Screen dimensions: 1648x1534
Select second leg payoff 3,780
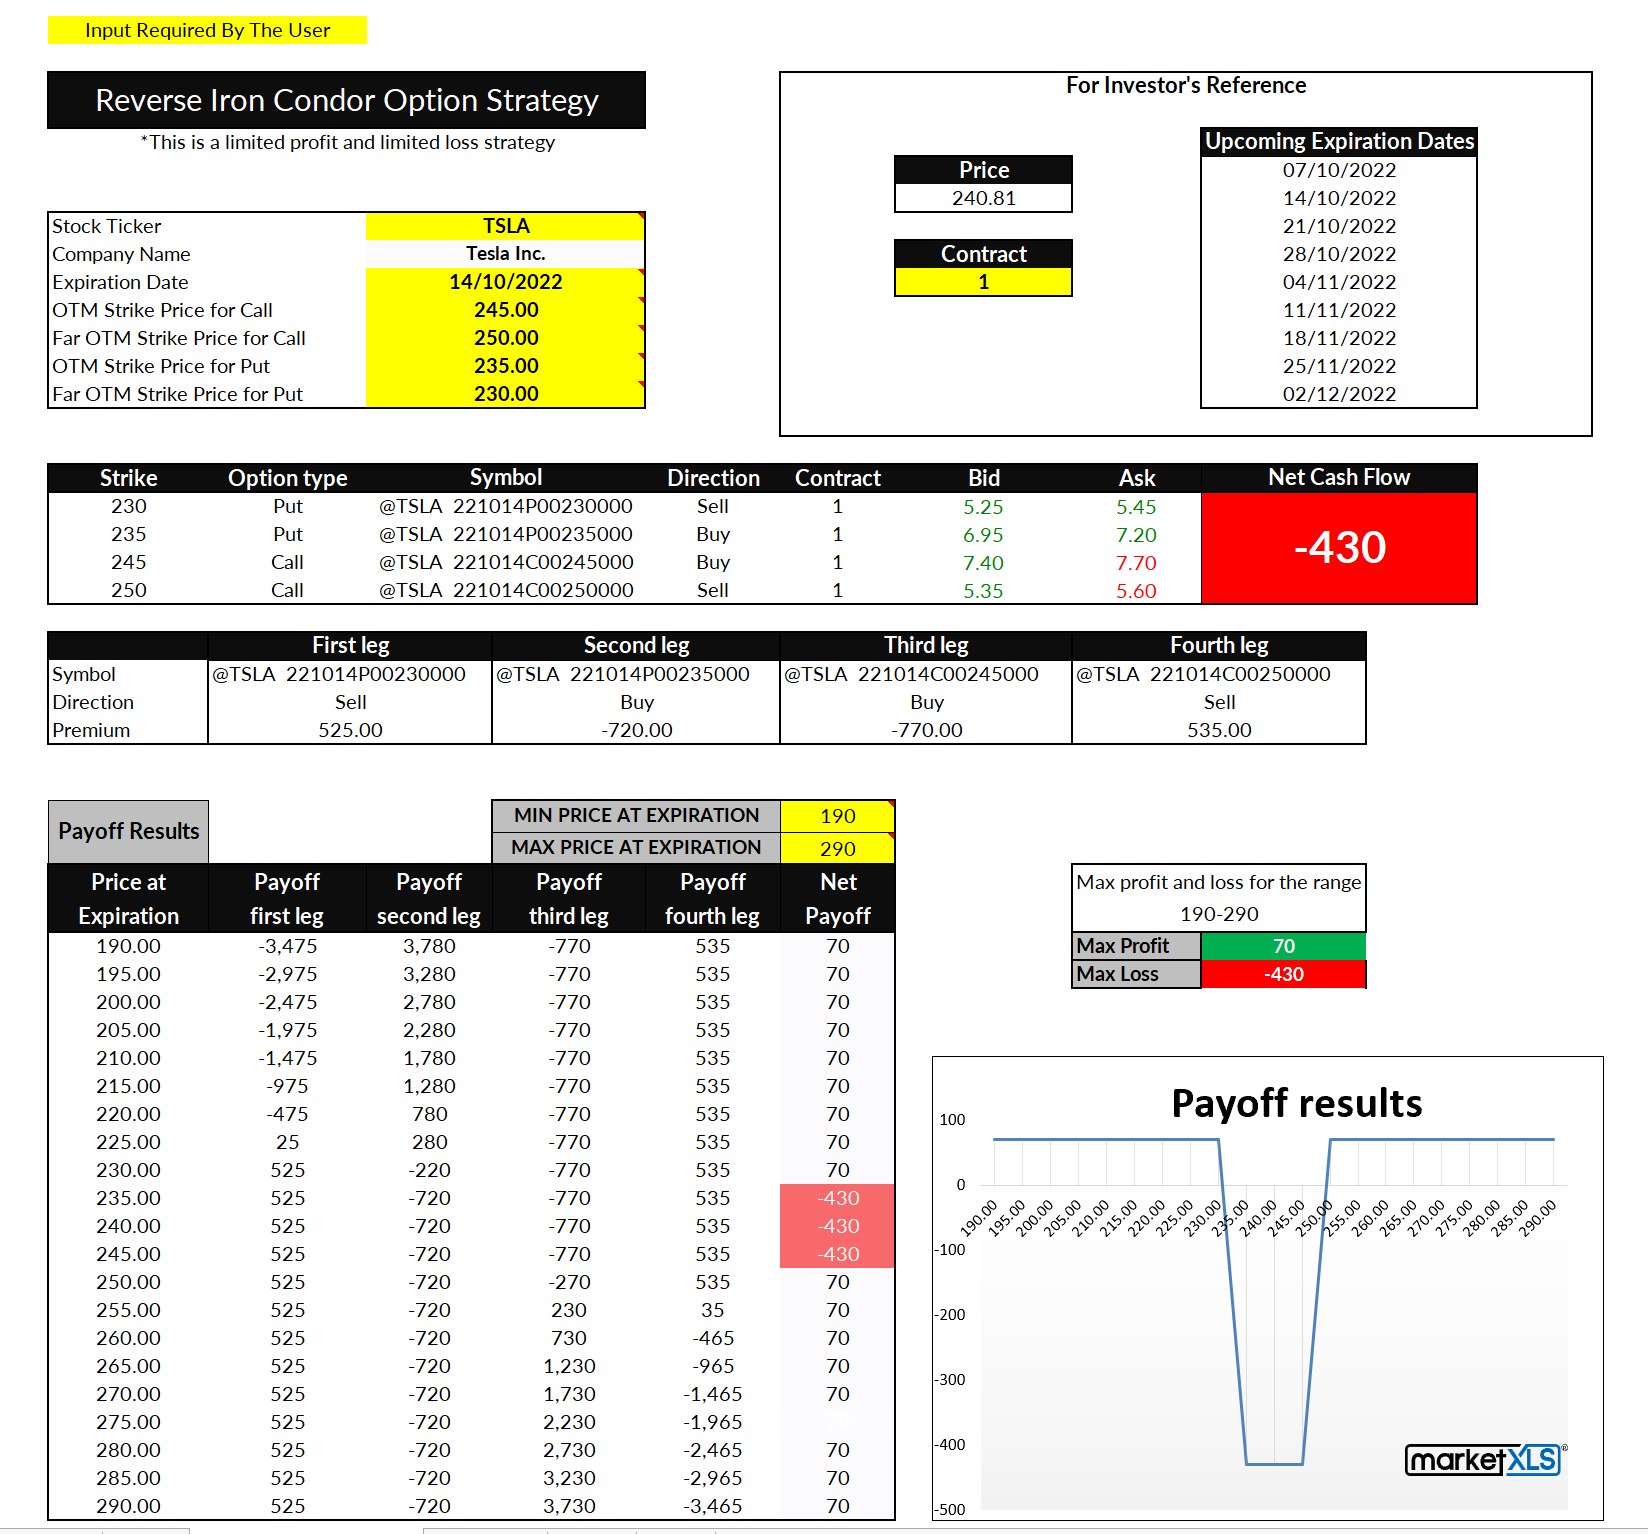coord(429,946)
